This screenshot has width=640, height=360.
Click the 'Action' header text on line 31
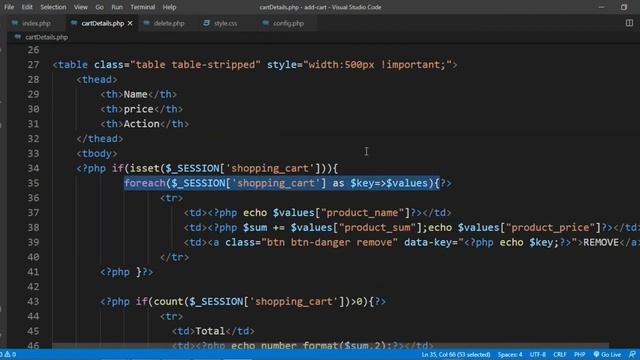pos(142,124)
